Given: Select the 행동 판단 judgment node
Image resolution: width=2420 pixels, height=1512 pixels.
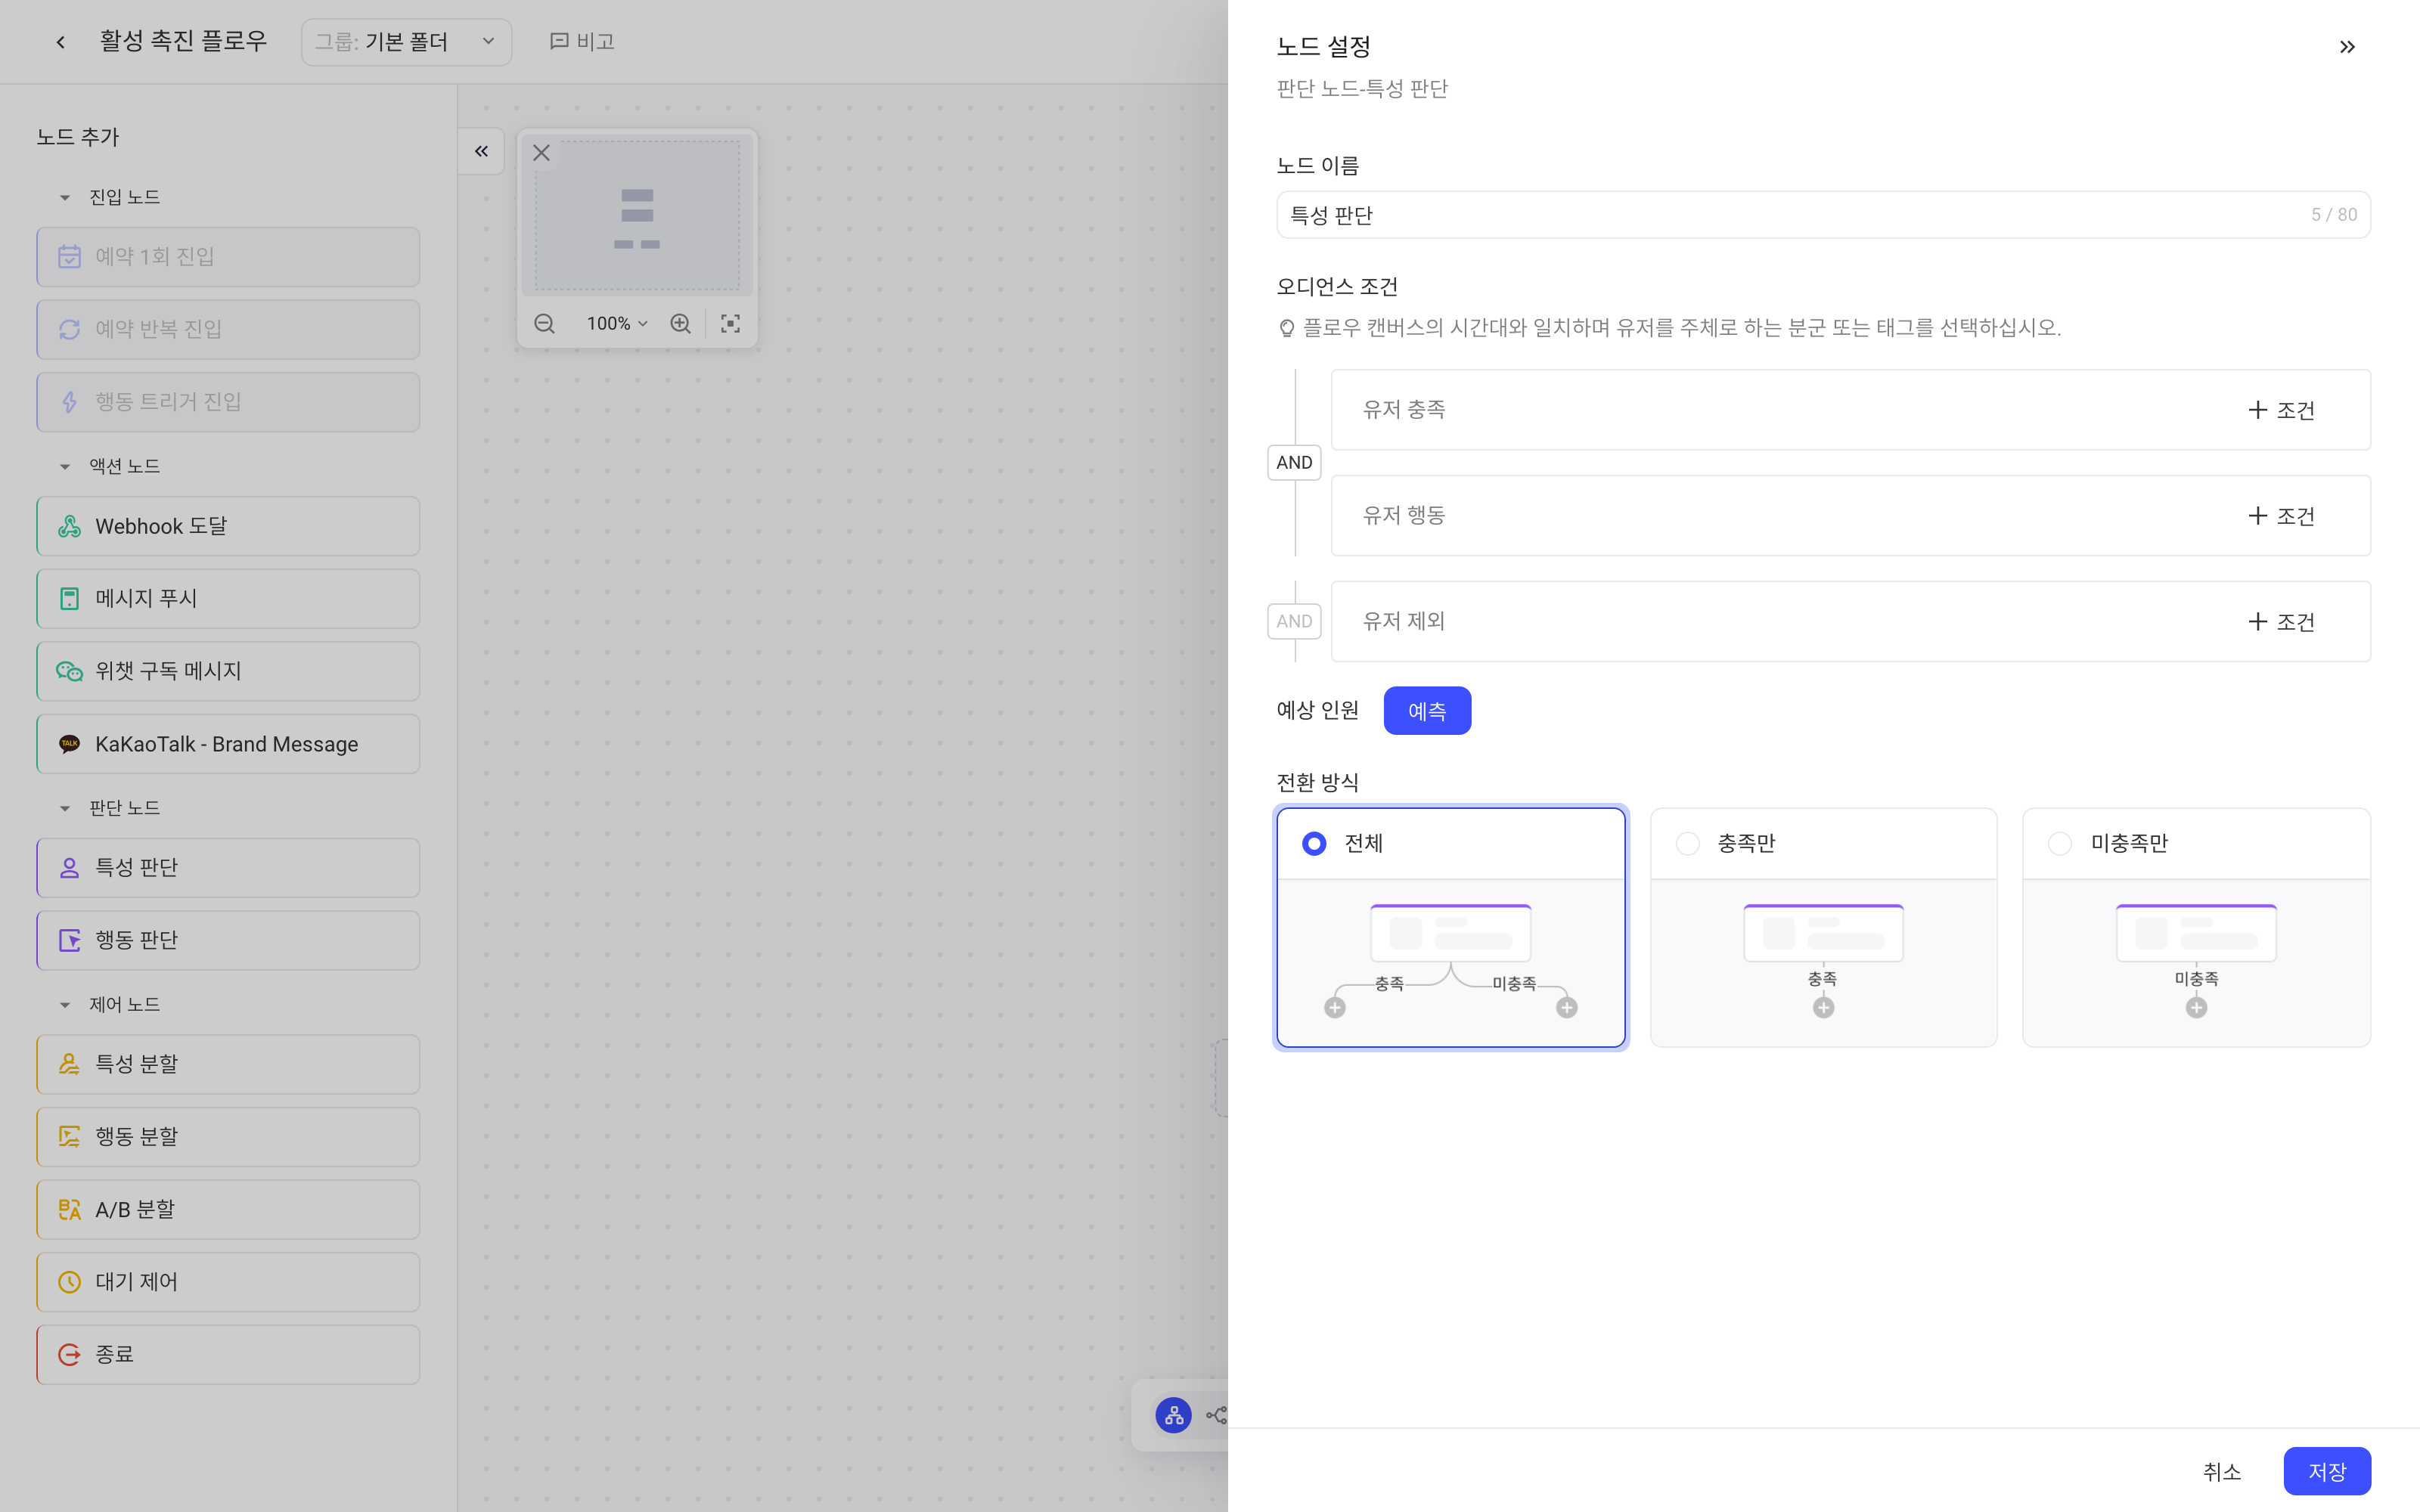Looking at the screenshot, I should (x=228, y=940).
